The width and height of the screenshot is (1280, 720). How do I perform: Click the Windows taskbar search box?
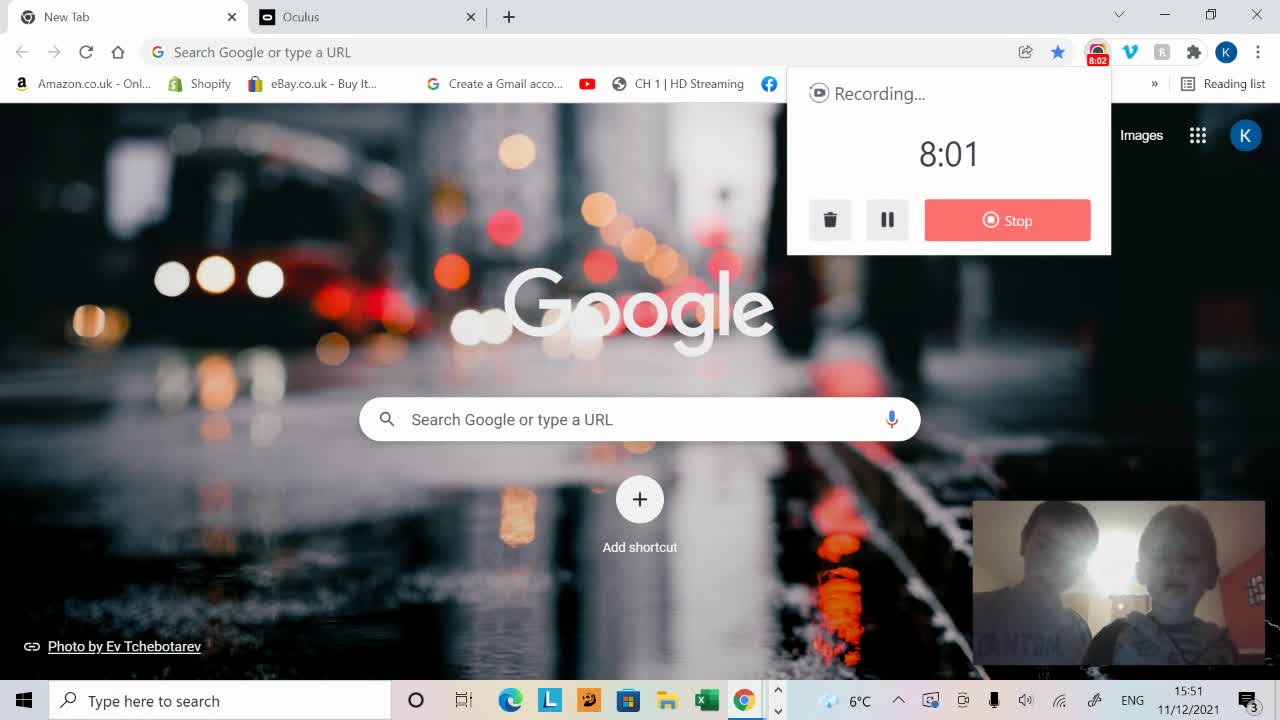[219, 701]
